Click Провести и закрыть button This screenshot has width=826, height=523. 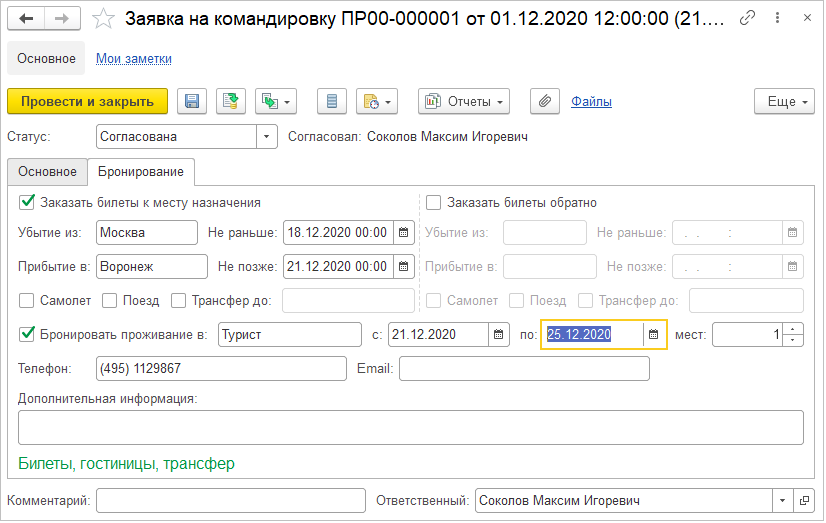(x=87, y=101)
